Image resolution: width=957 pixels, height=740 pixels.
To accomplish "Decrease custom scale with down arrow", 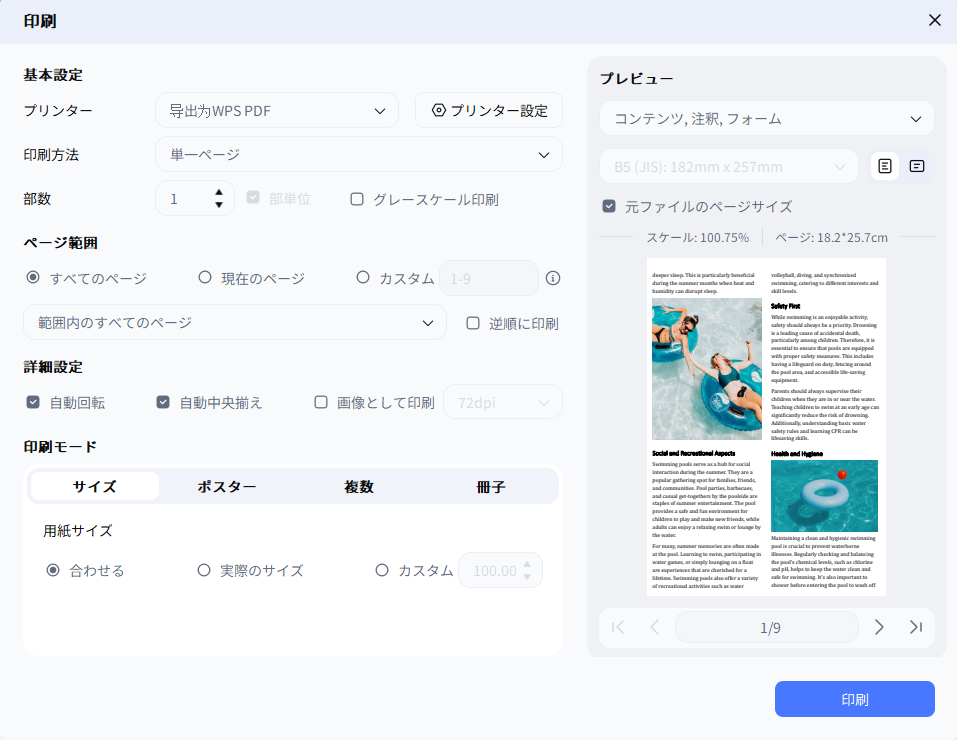I will click(x=527, y=576).
